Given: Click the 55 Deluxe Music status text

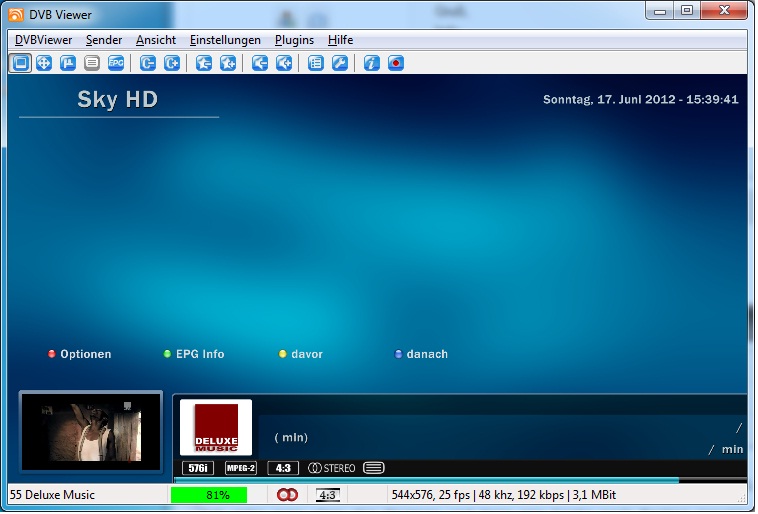Looking at the screenshot, I should pos(52,495).
